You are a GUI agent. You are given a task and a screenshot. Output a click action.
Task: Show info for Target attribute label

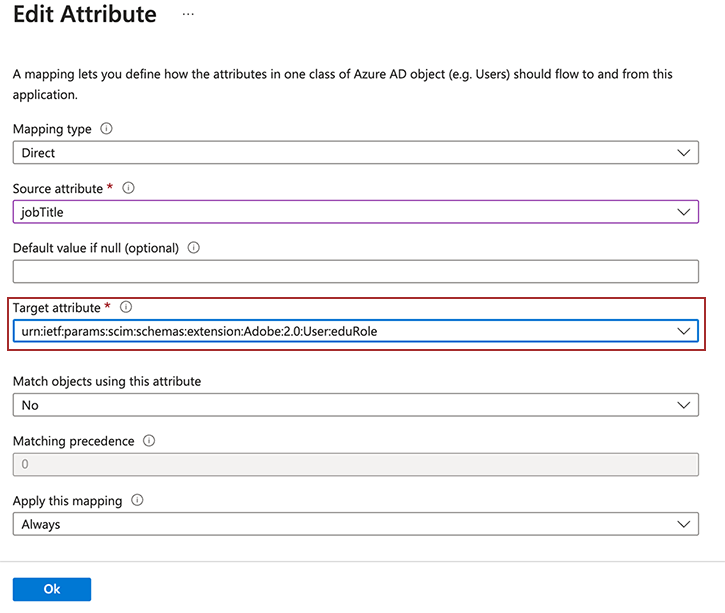click(126, 308)
